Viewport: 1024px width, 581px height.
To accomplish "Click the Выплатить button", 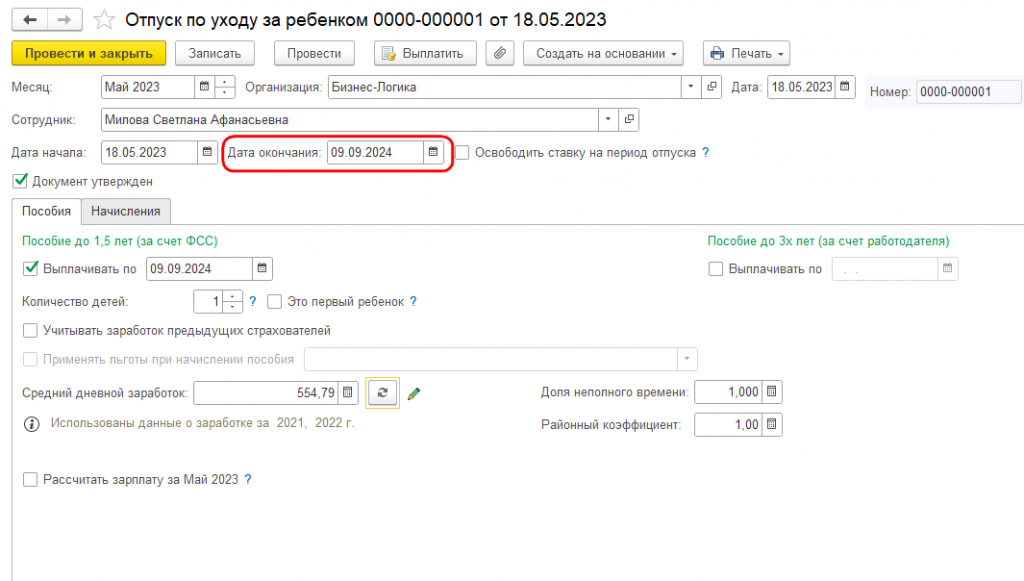I will (425, 54).
